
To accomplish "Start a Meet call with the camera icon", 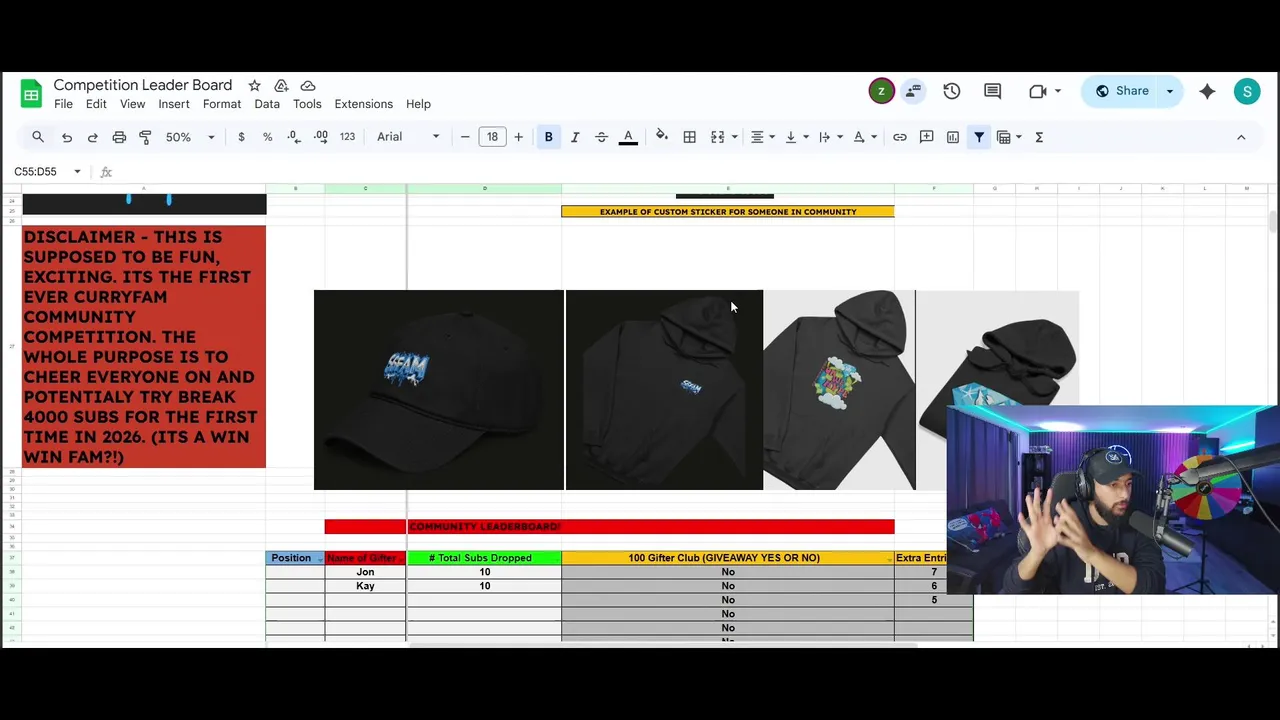I will pyautogui.click(x=1038, y=91).
